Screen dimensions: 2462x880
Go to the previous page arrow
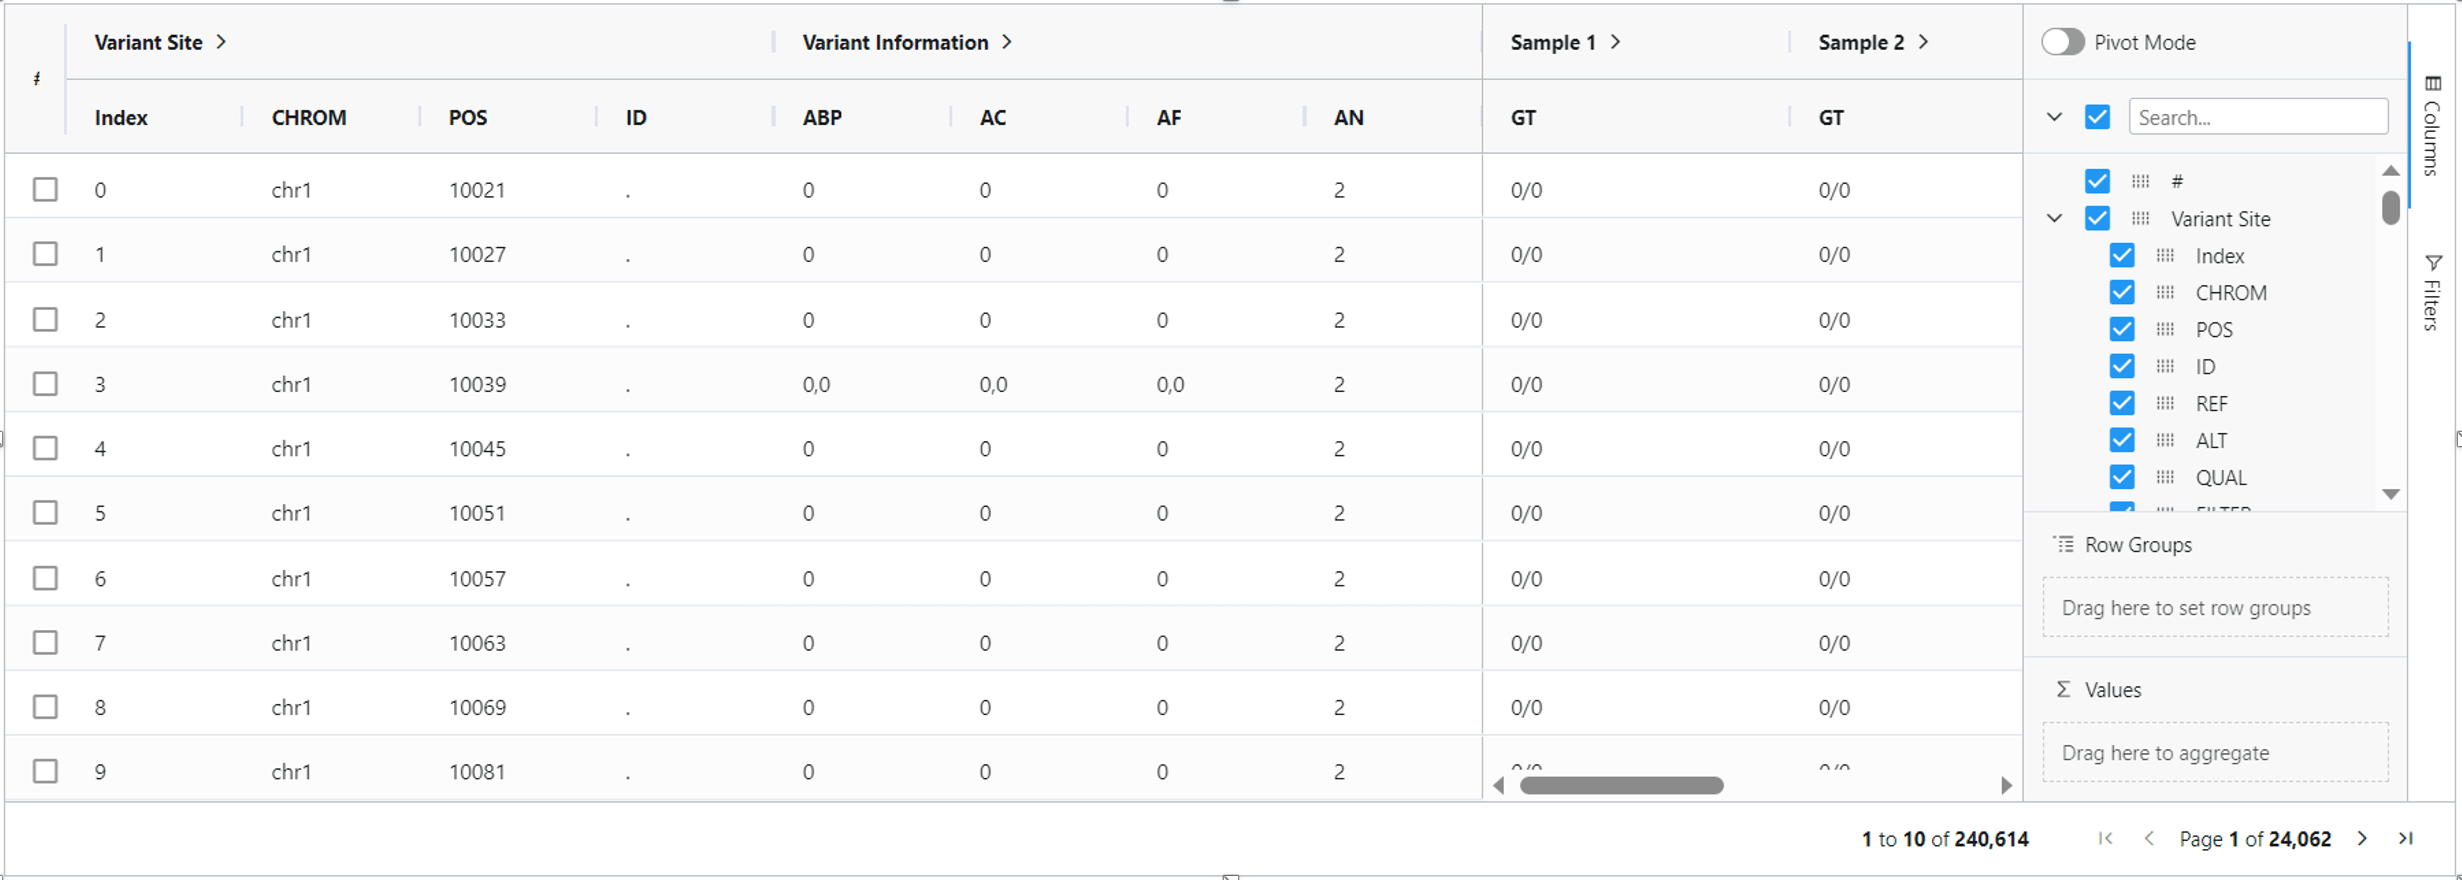2149,839
